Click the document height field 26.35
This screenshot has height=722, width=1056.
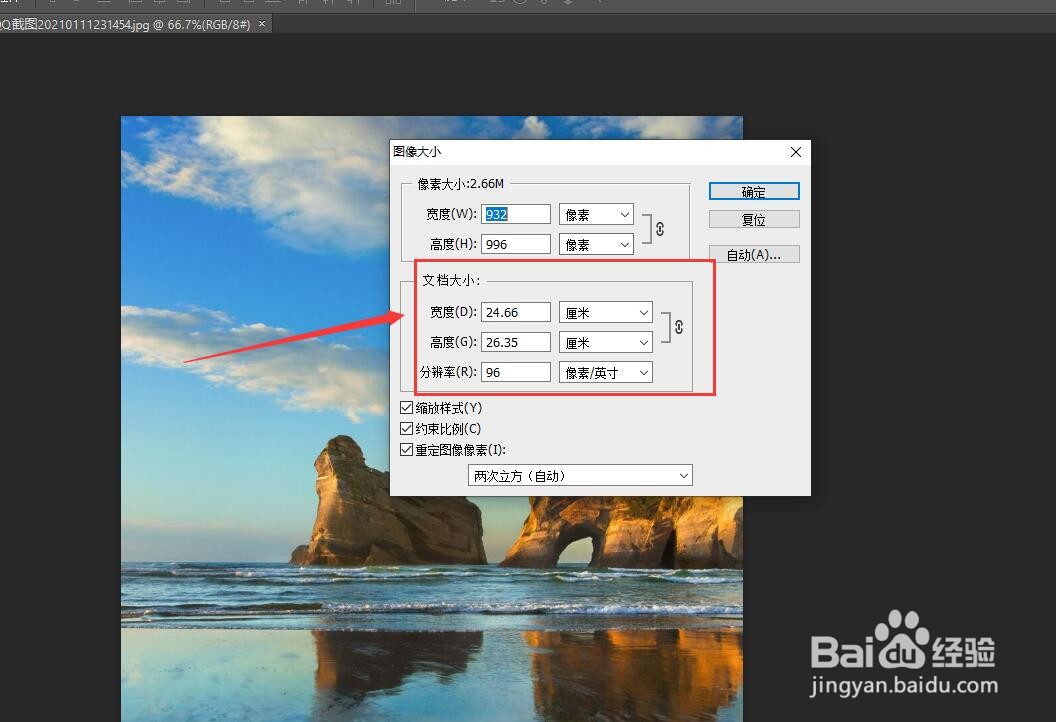(x=516, y=342)
